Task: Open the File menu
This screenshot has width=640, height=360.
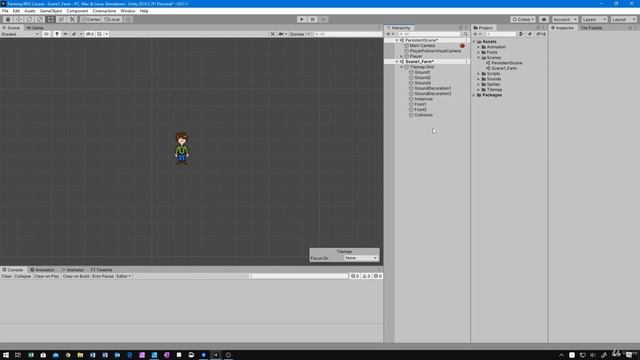Action: pos(5,11)
